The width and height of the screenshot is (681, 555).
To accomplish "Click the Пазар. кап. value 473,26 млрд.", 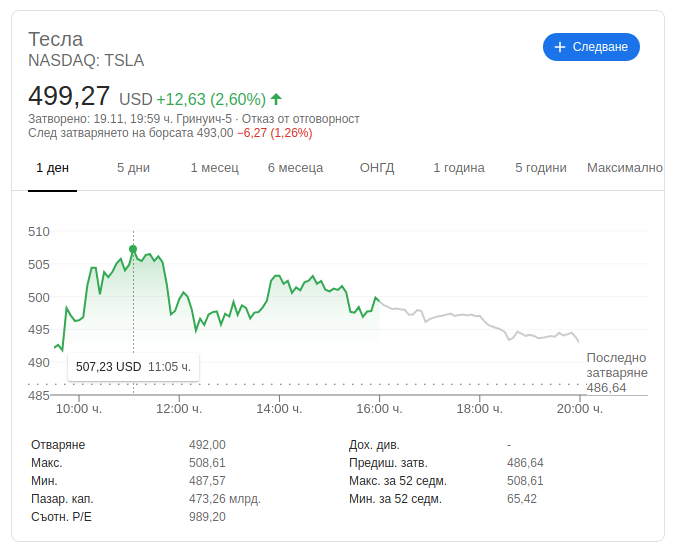I will (225, 499).
